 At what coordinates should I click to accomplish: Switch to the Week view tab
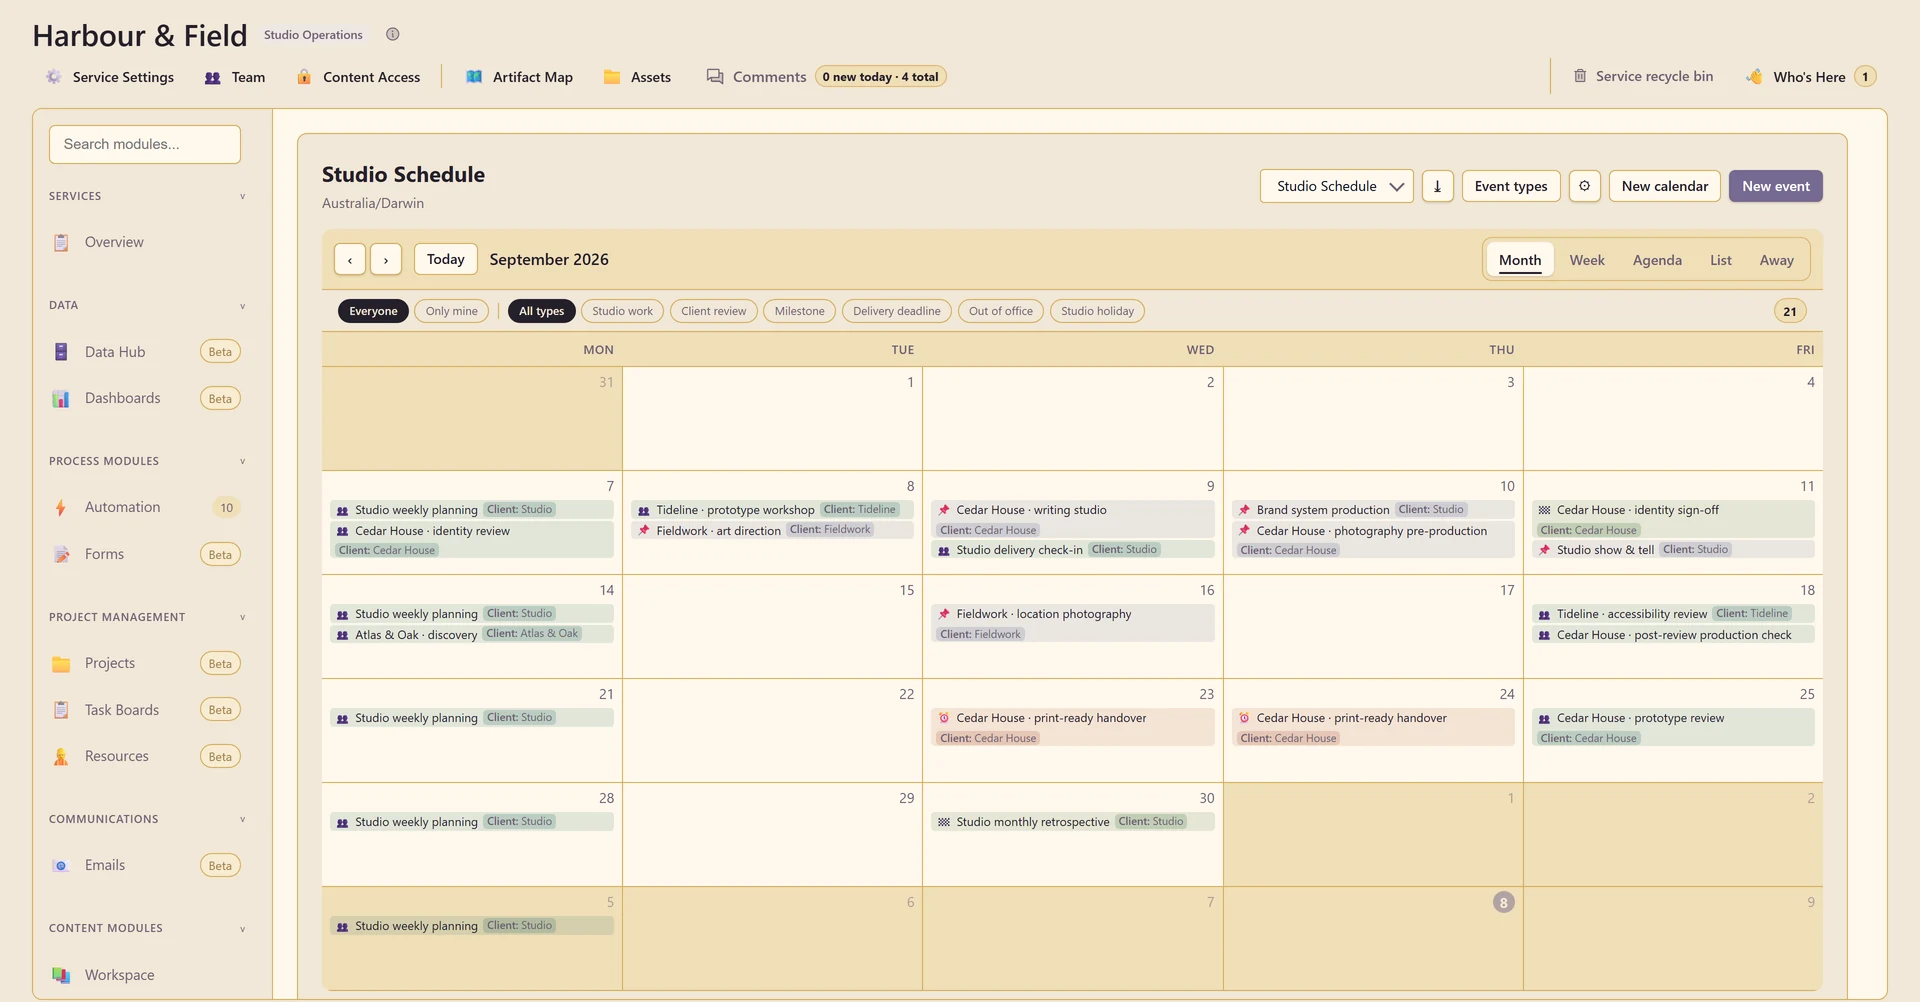1587,260
